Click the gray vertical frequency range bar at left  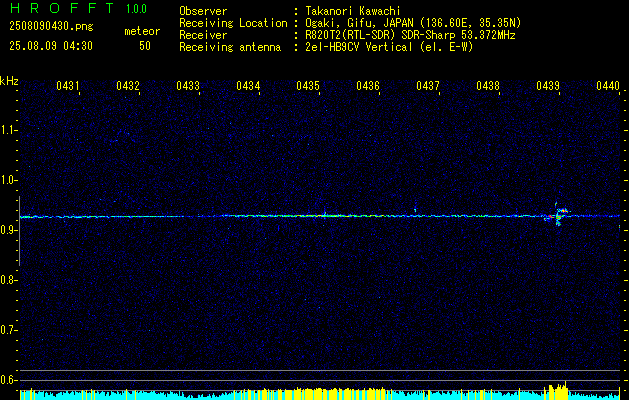19,231
